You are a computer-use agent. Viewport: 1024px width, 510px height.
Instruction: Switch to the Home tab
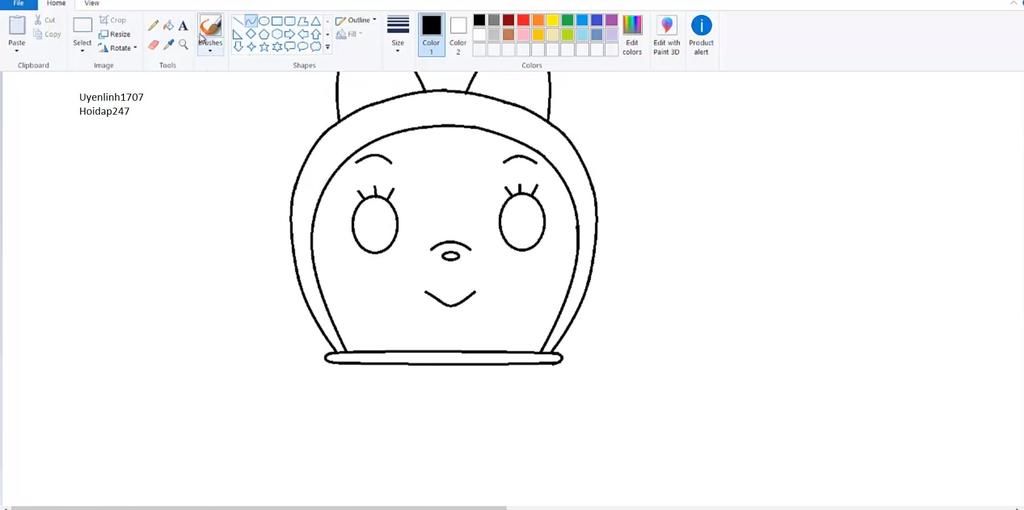56,3
